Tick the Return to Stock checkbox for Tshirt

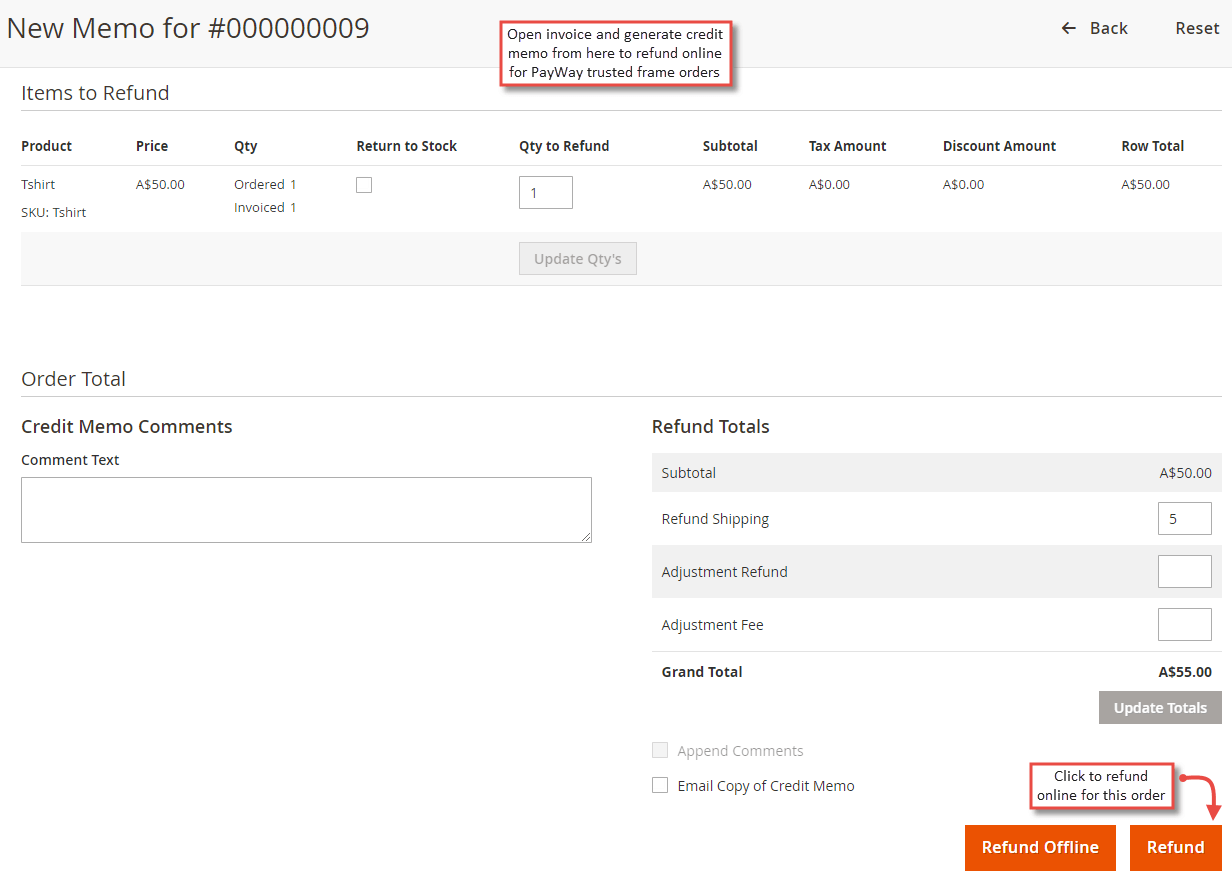click(x=364, y=185)
